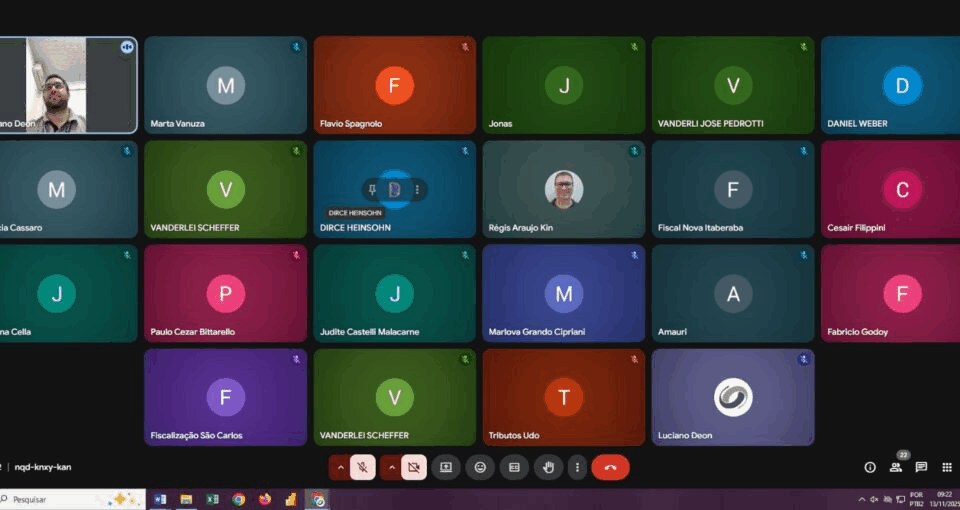Show the participants list

[896, 467]
